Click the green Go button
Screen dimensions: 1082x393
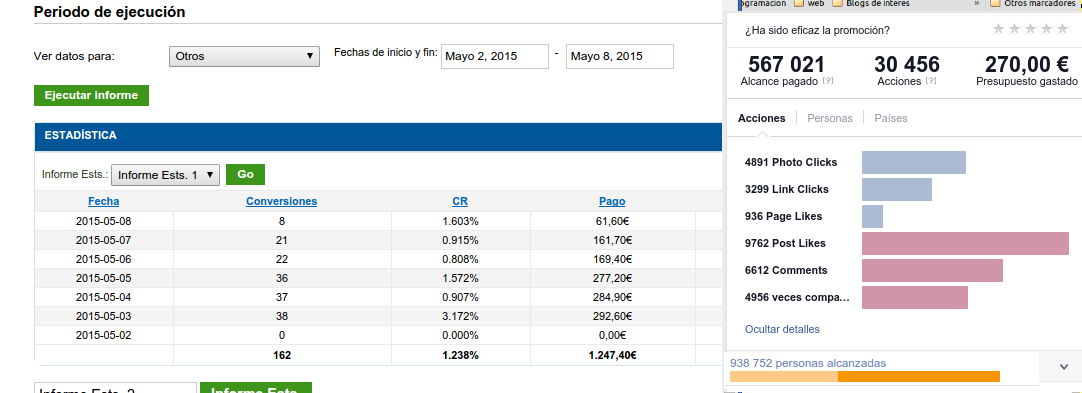pos(246,174)
